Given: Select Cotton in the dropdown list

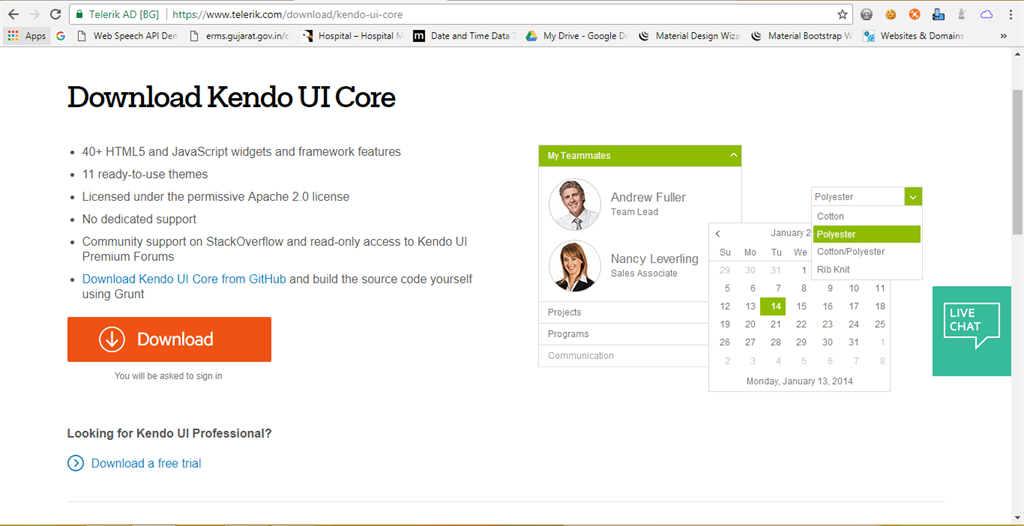Looking at the screenshot, I should point(867,216).
